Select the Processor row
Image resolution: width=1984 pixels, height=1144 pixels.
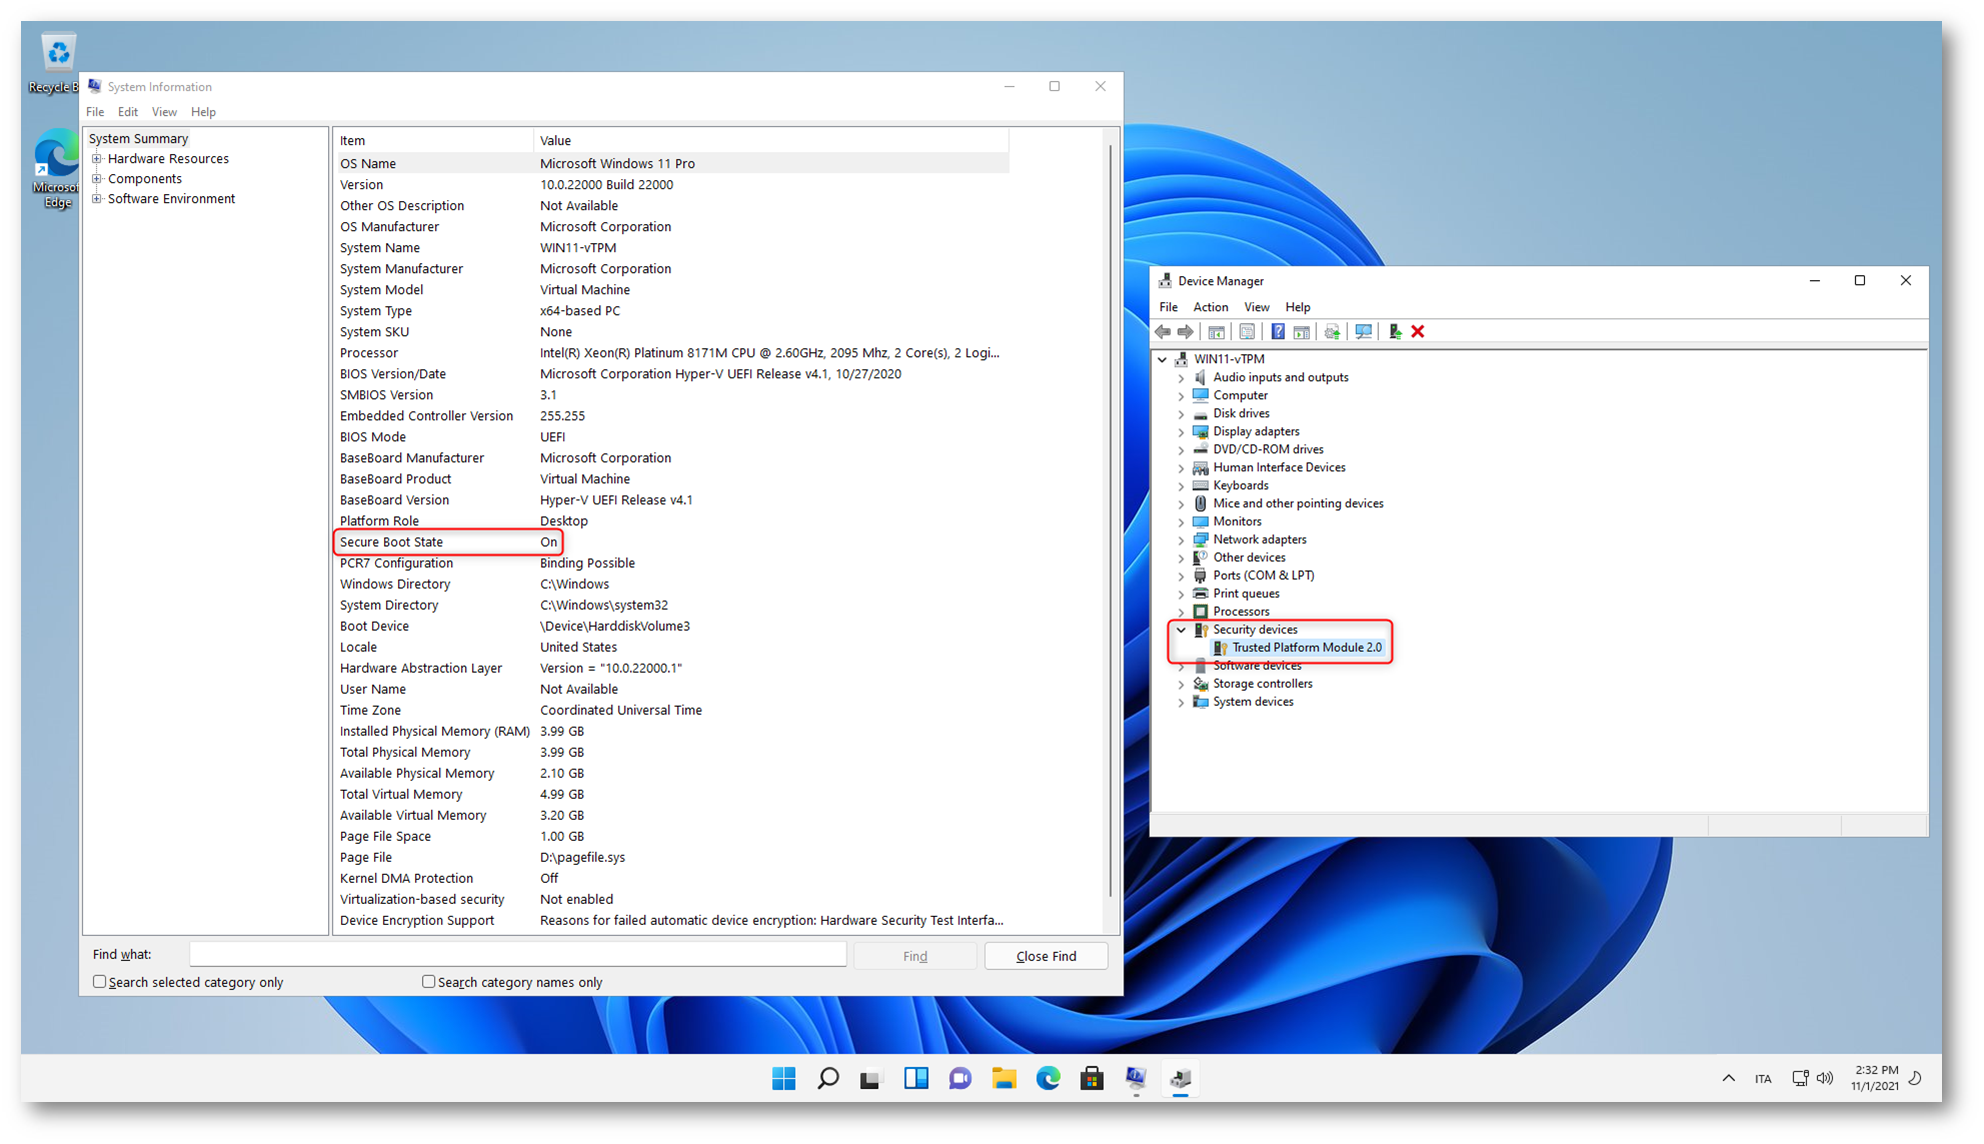tap(671, 353)
